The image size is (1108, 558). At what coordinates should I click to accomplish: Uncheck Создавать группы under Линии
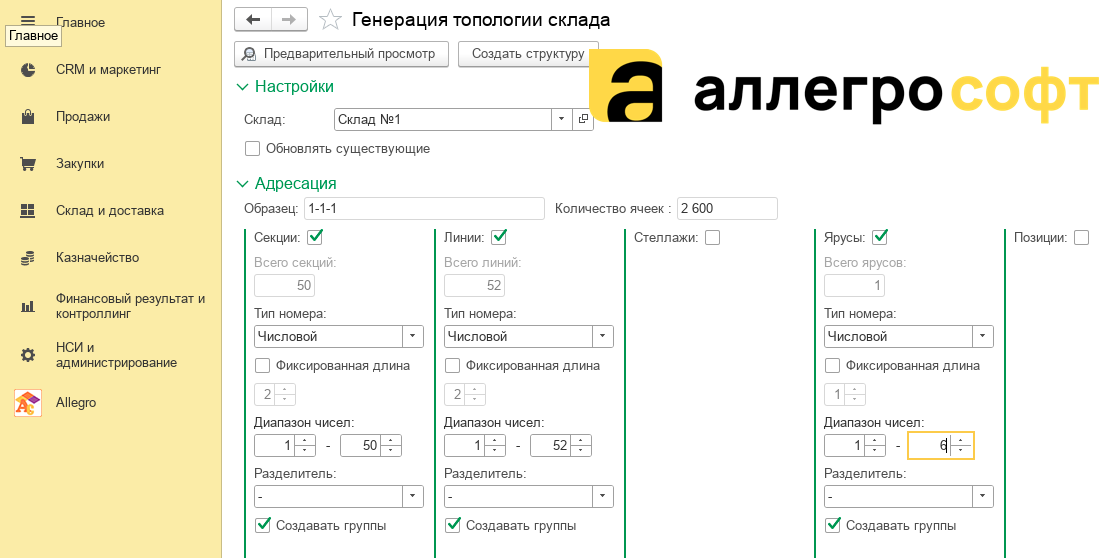tap(453, 526)
